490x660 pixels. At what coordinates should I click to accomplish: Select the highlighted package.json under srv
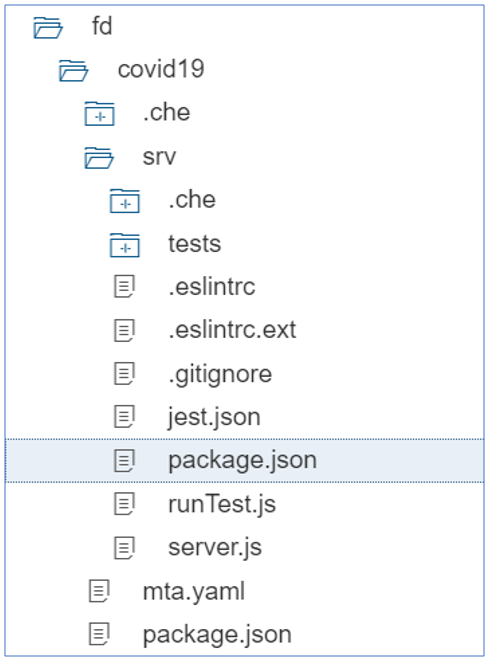[x=245, y=460]
